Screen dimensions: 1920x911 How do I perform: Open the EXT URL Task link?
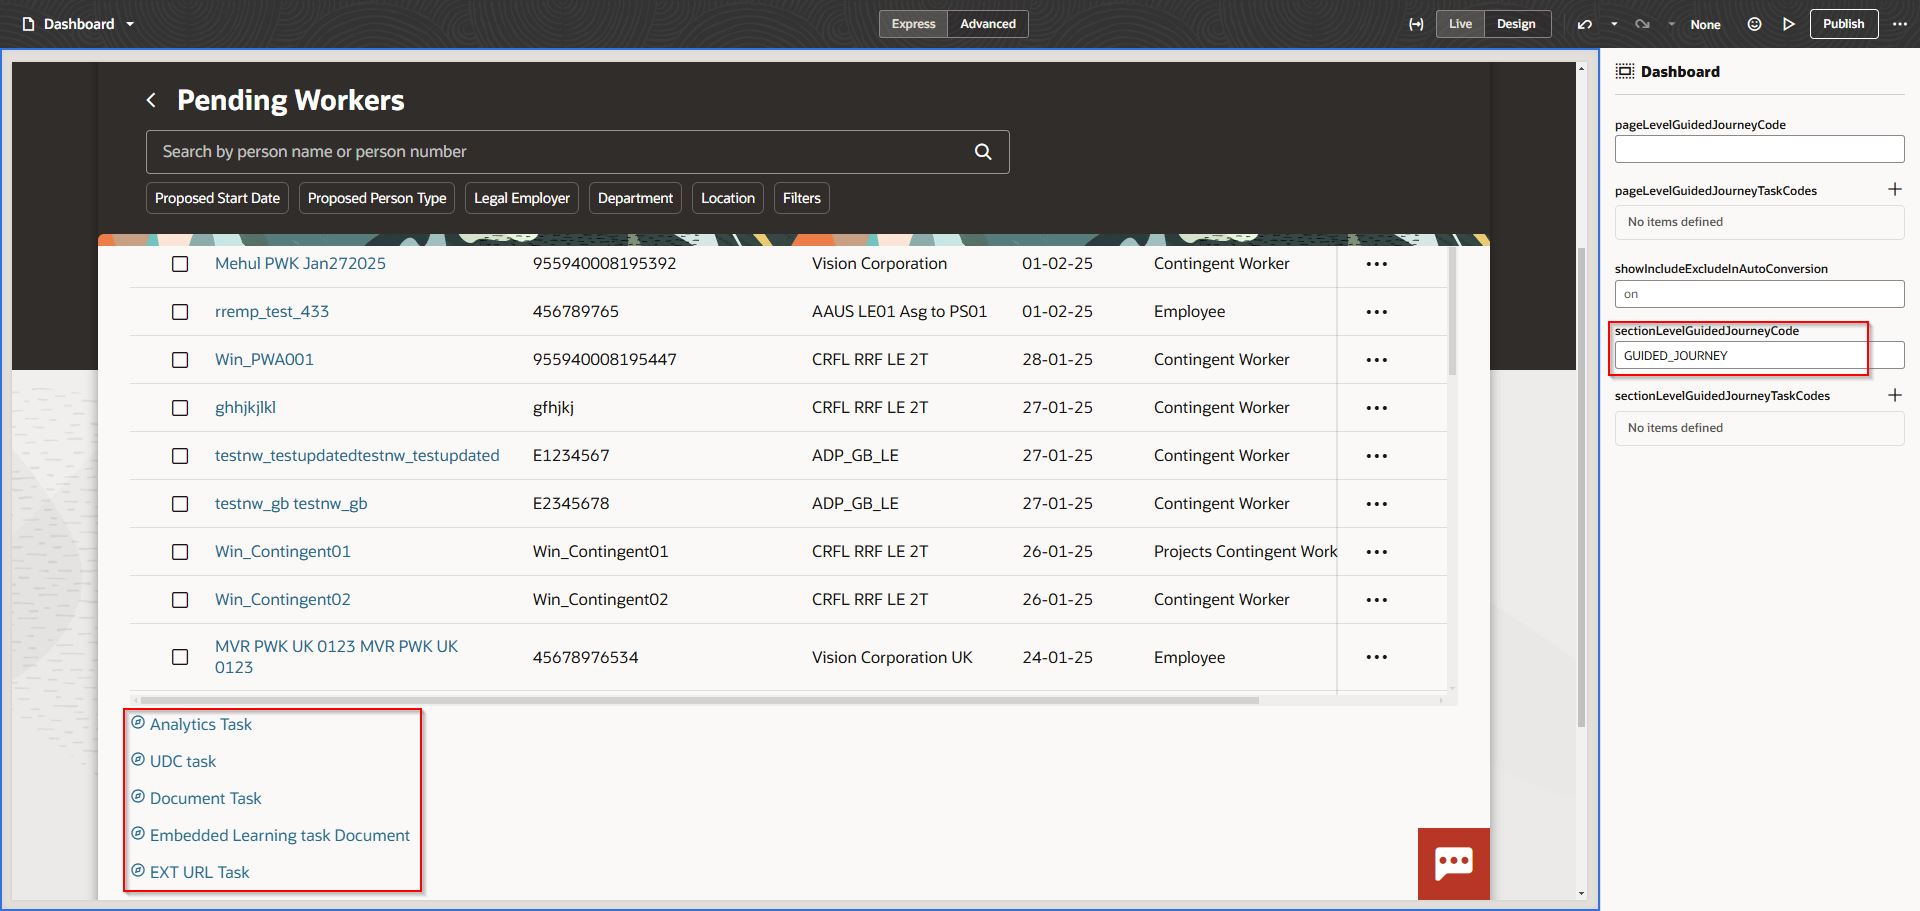click(x=200, y=872)
